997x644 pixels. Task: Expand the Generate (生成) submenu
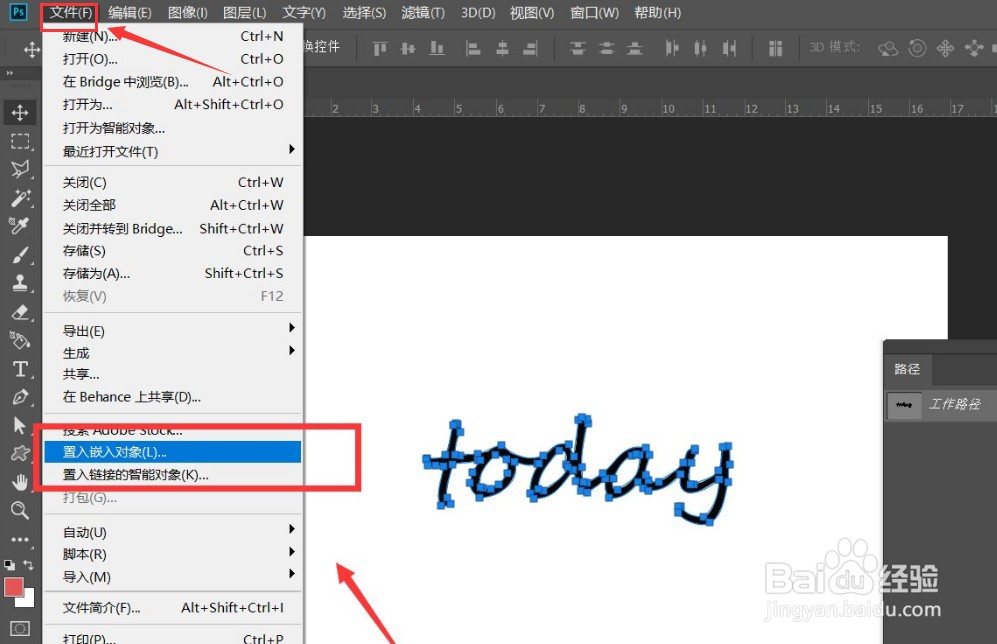tap(173, 353)
